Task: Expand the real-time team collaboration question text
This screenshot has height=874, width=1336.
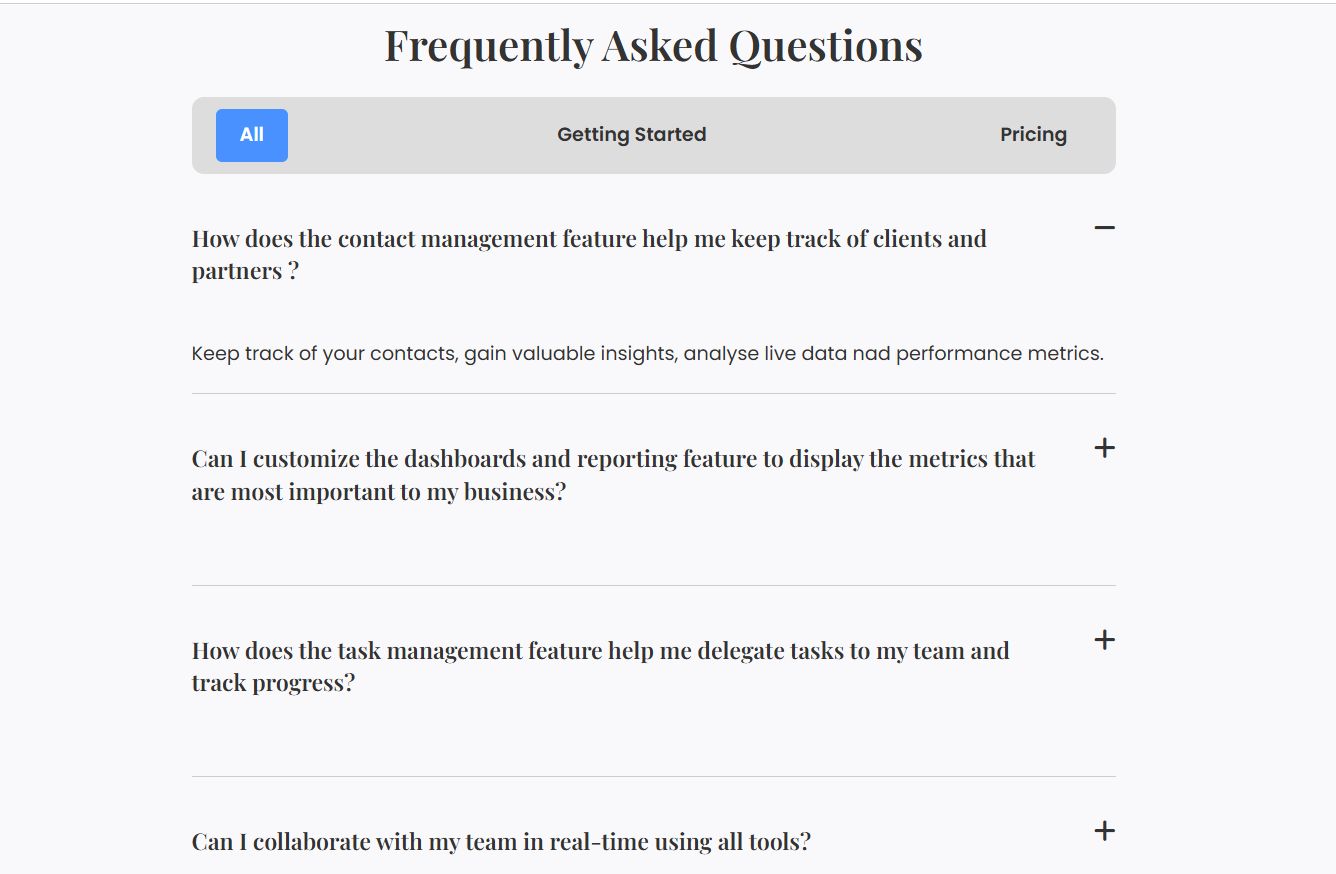Action: coord(500,842)
